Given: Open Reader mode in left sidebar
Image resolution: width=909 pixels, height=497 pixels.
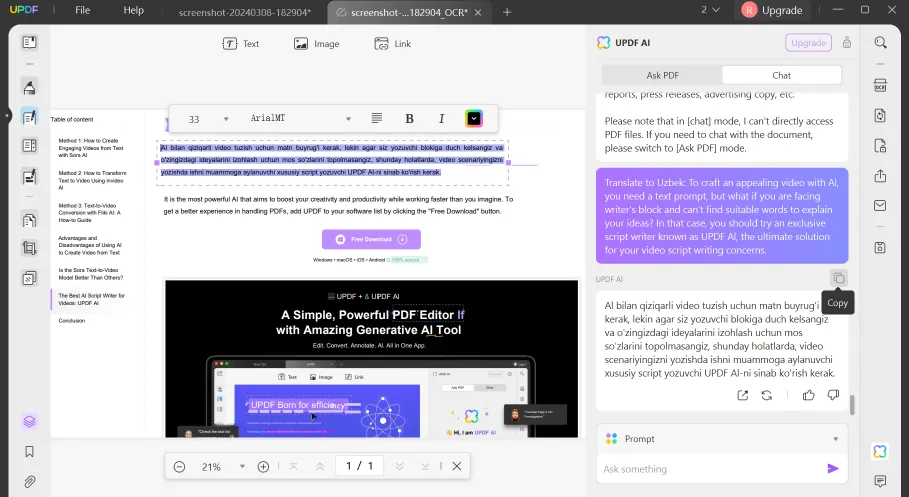Looking at the screenshot, I should click(x=29, y=42).
